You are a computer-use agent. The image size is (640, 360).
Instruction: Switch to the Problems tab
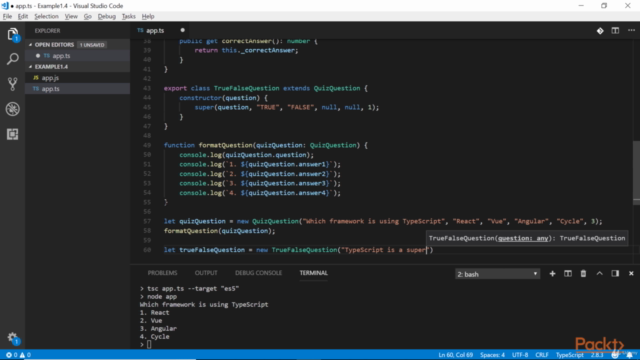tap(162, 273)
